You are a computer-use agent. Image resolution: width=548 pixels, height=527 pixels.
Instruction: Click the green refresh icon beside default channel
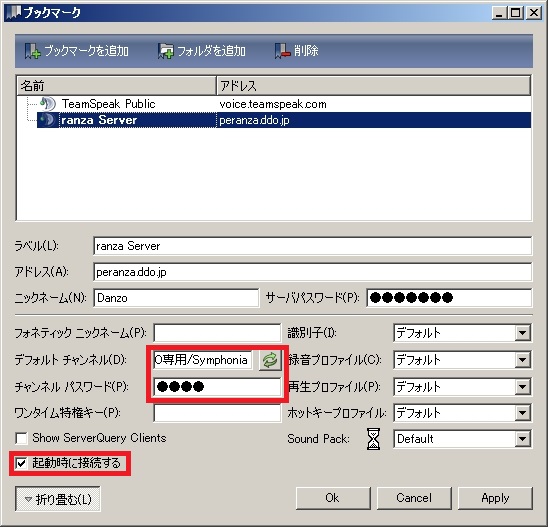270,360
